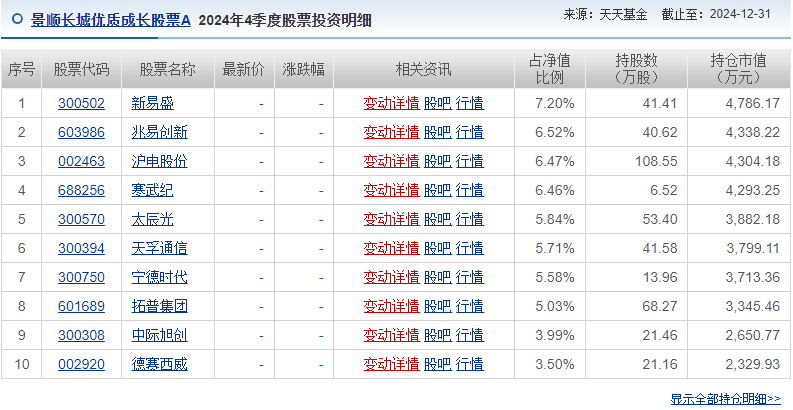The image size is (793, 410).
Task: Open stock name 拓普集团
Action: click(160, 306)
